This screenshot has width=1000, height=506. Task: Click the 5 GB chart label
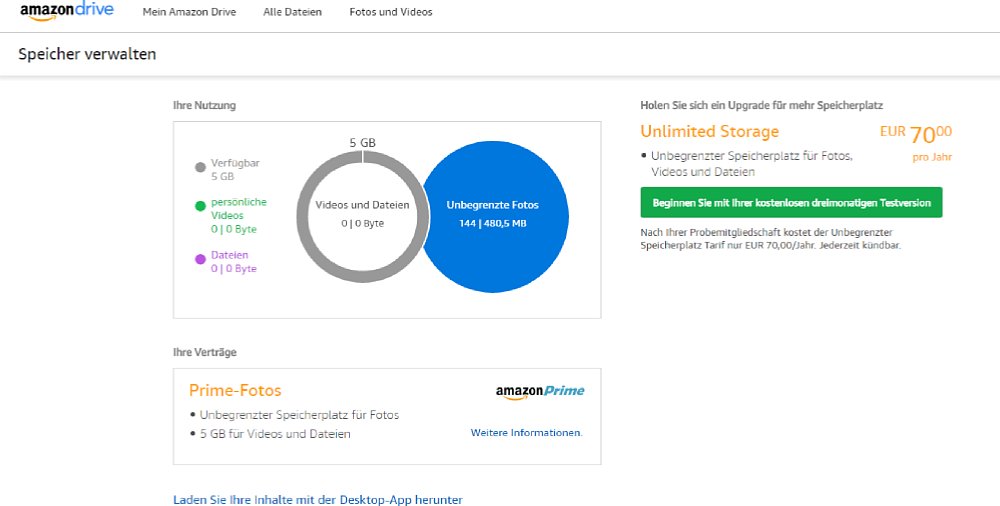click(362, 143)
